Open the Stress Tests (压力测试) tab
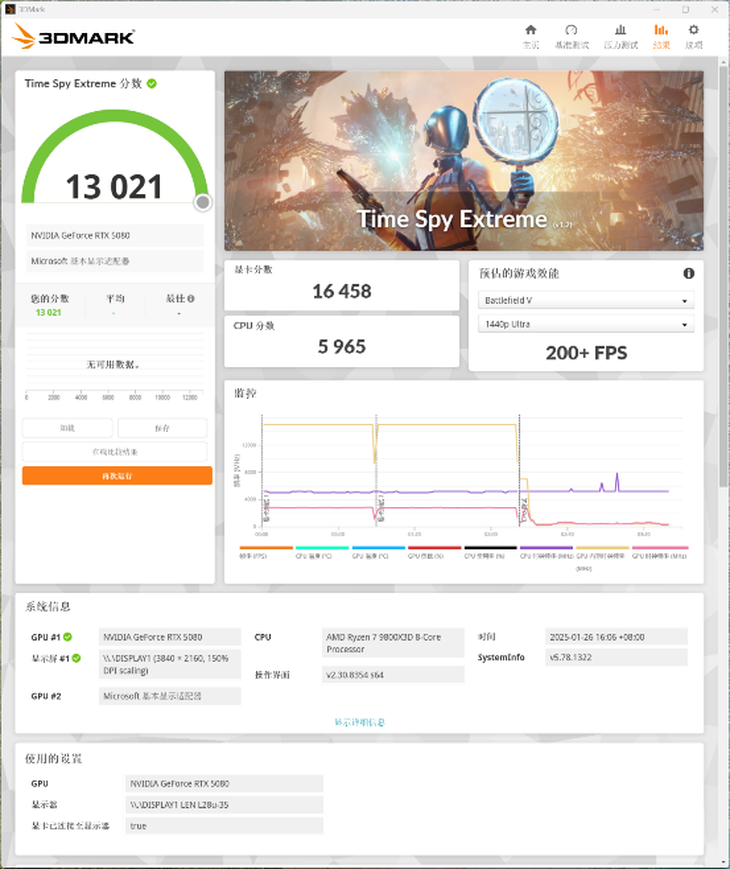This screenshot has height=869, width=730. [621, 37]
